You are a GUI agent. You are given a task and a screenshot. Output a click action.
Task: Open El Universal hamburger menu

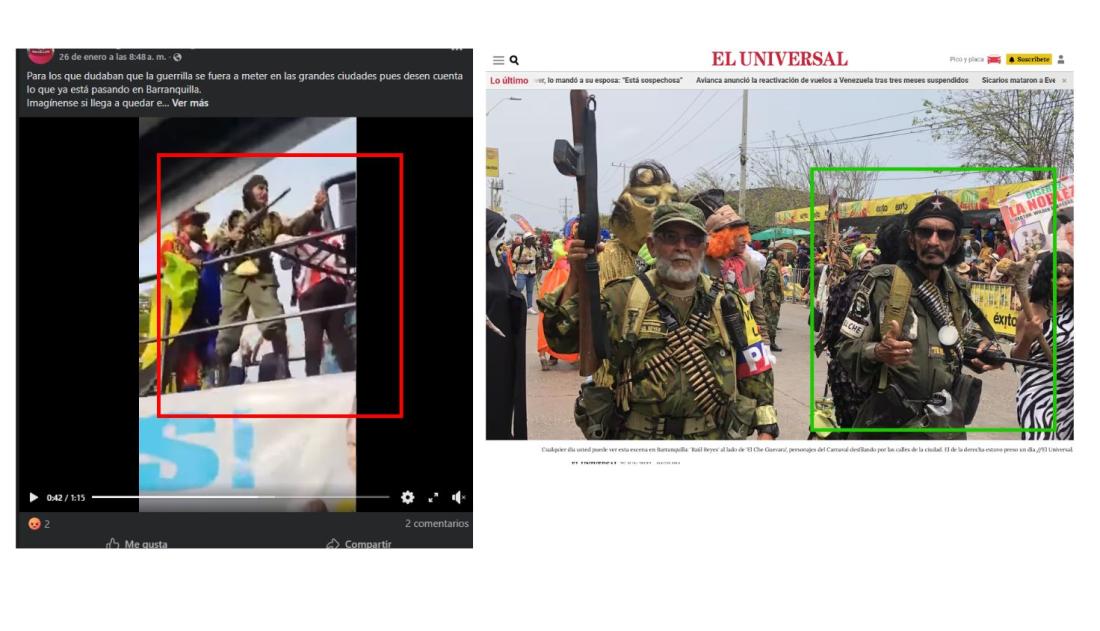pos(498,60)
